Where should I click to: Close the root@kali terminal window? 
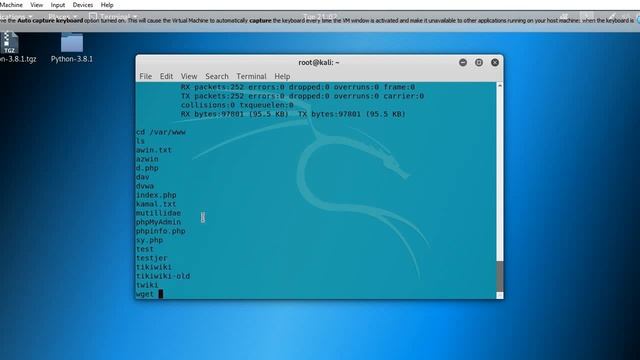(x=495, y=62)
